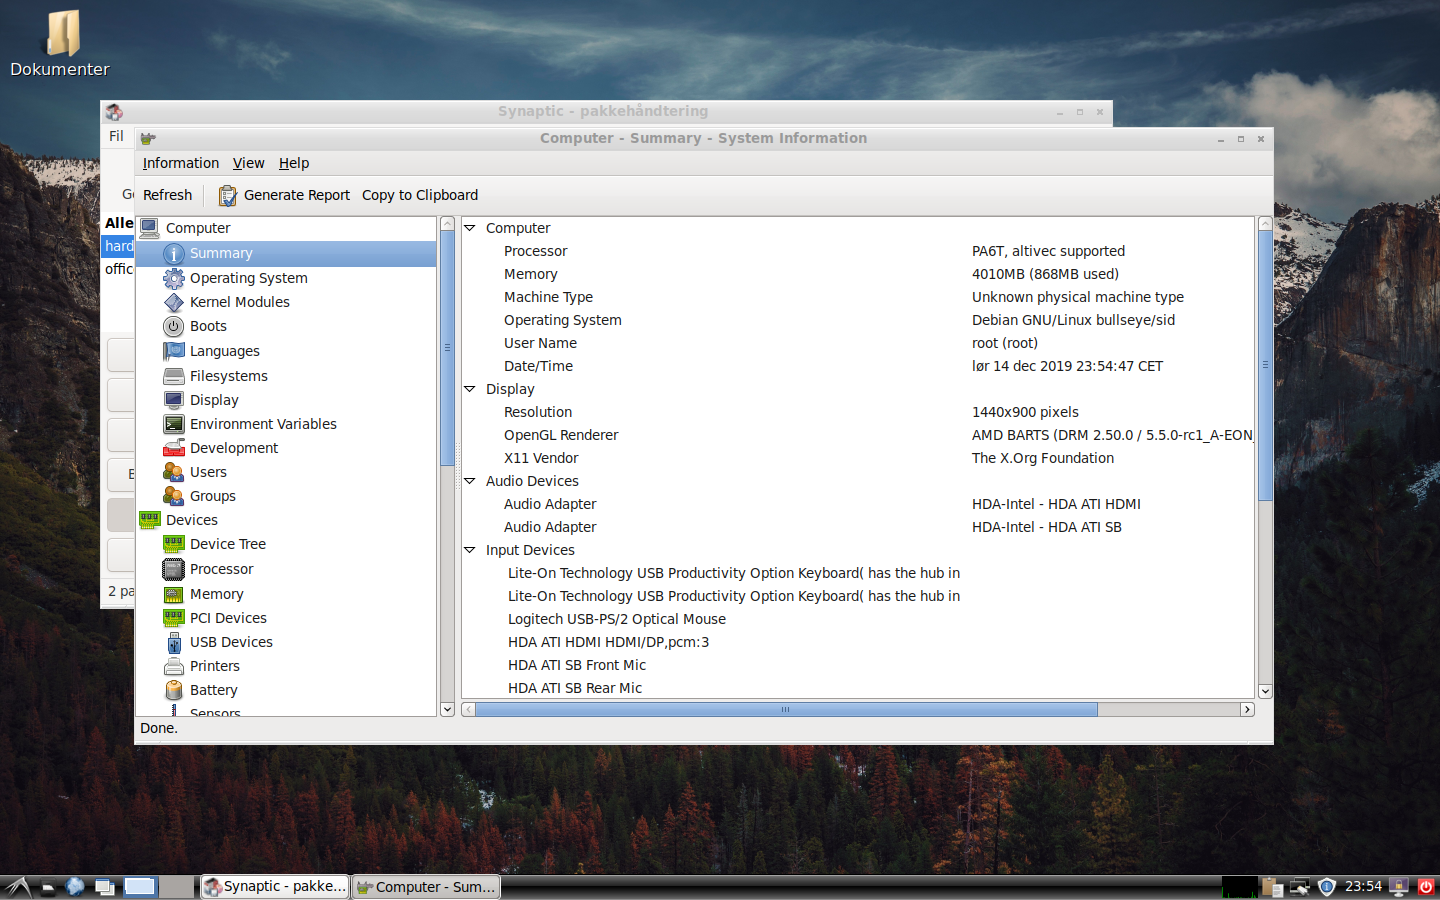
Task: Click the sidebar scroll down arrow
Action: [447, 709]
